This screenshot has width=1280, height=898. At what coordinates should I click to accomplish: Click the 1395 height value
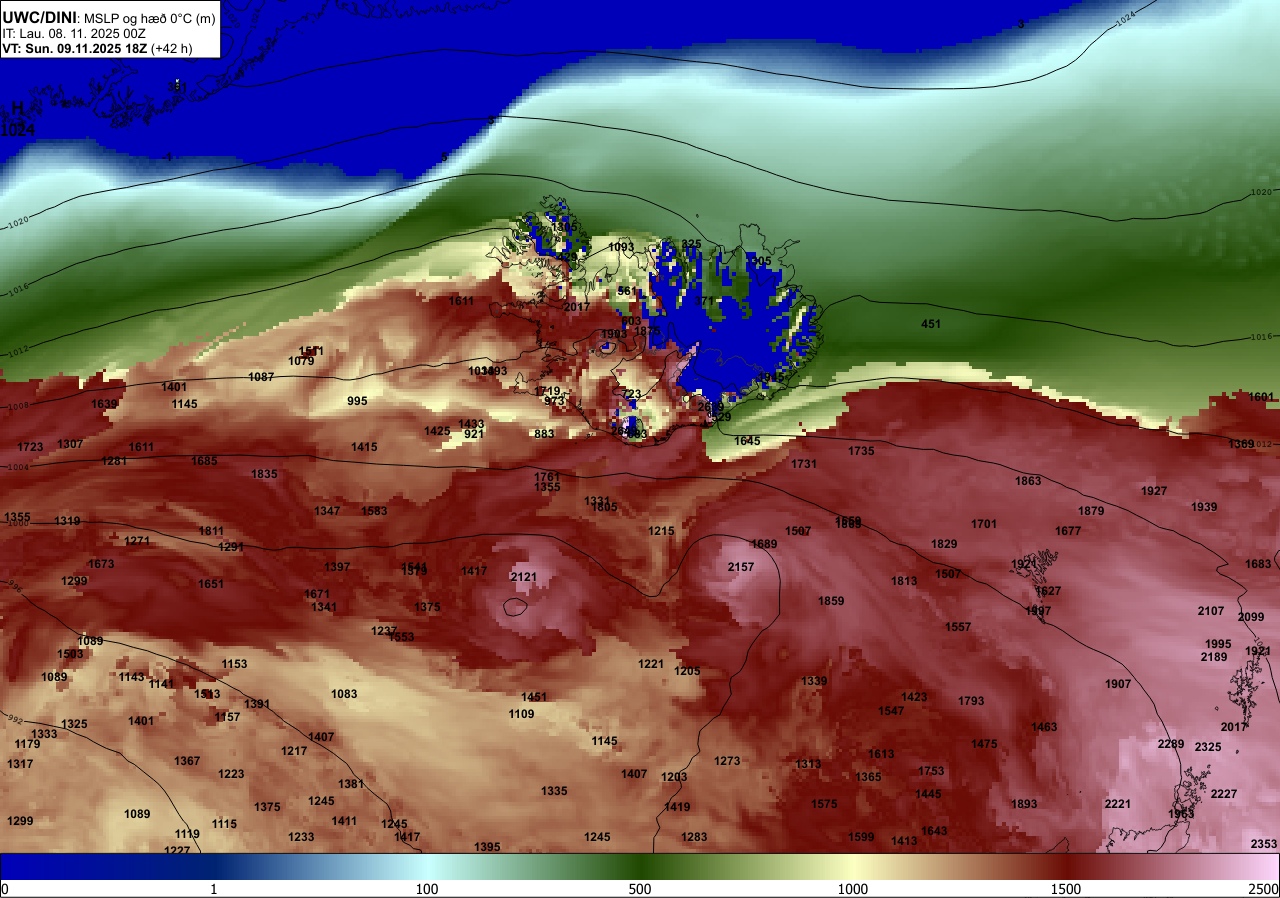click(x=487, y=847)
